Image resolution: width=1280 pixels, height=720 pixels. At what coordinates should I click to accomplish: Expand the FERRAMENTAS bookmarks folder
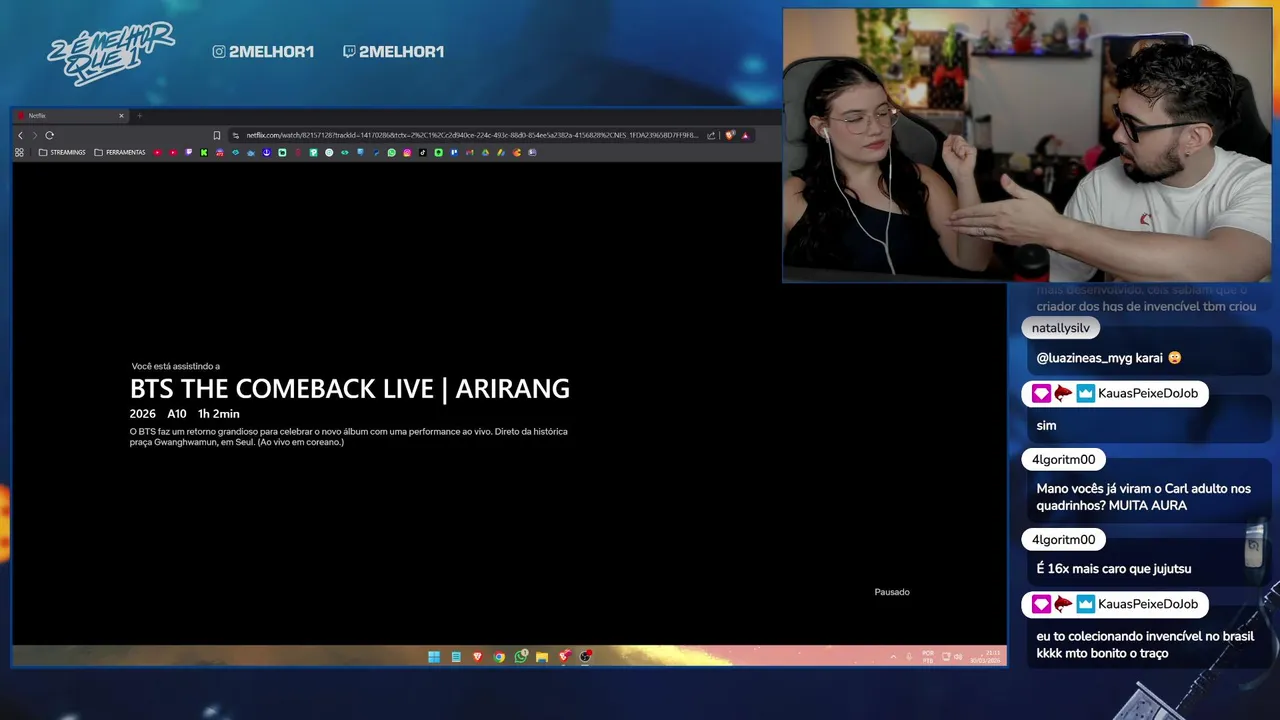(120, 152)
